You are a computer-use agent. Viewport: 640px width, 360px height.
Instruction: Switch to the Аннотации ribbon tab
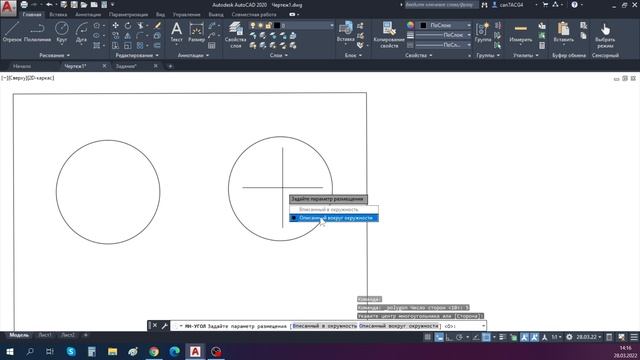point(88,14)
